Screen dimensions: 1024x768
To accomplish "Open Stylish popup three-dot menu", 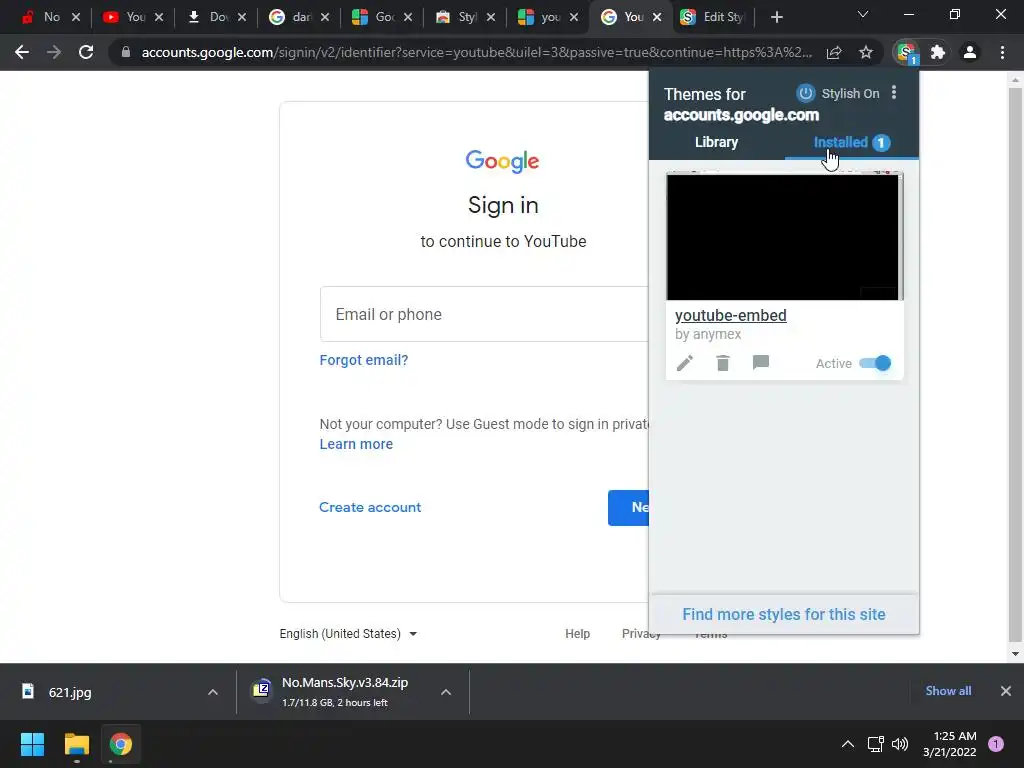I will point(894,93).
